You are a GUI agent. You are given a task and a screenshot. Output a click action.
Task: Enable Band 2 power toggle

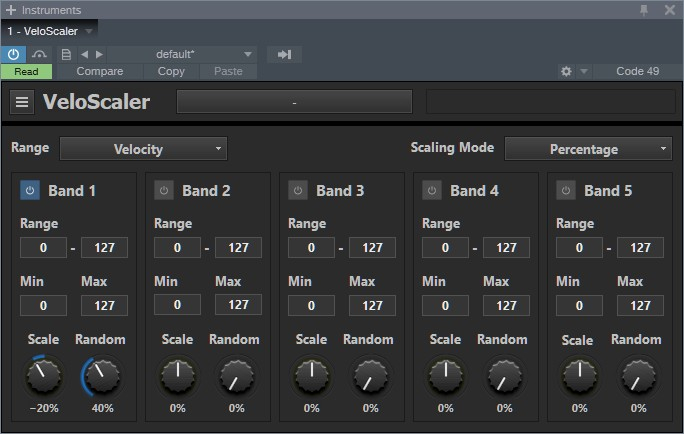[x=164, y=190]
